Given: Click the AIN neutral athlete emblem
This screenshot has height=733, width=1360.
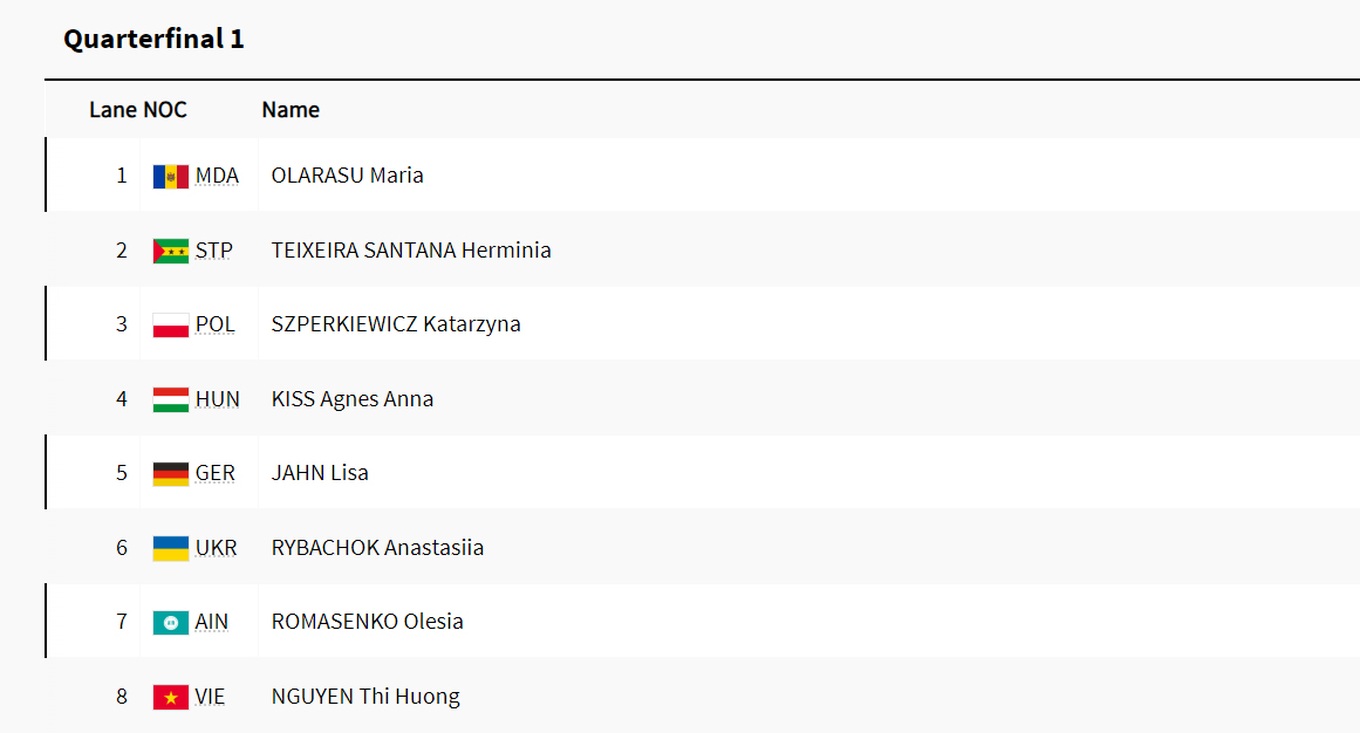Looking at the screenshot, I should (170, 622).
